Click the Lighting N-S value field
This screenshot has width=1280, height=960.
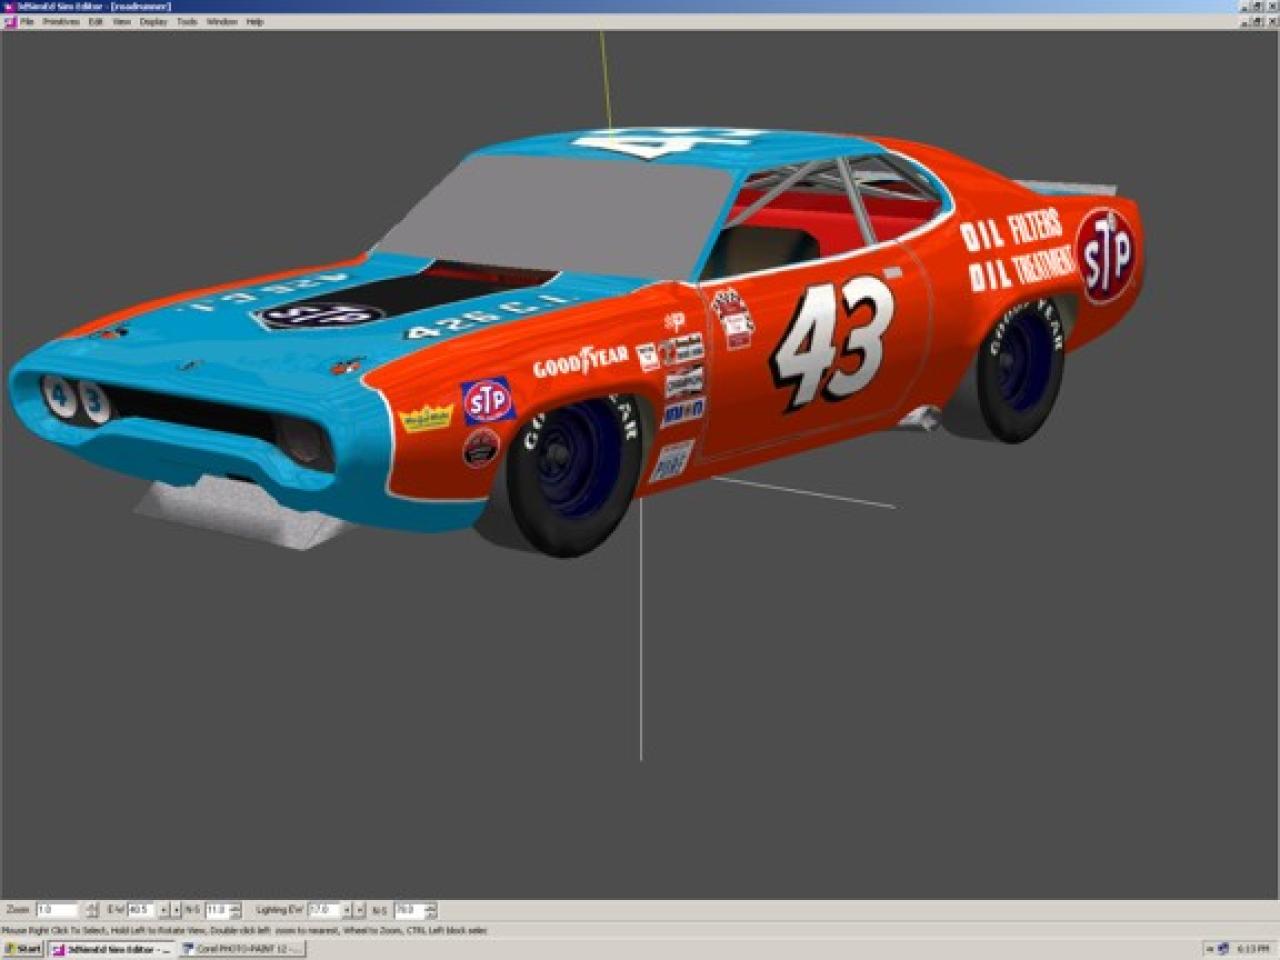coord(407,910)
